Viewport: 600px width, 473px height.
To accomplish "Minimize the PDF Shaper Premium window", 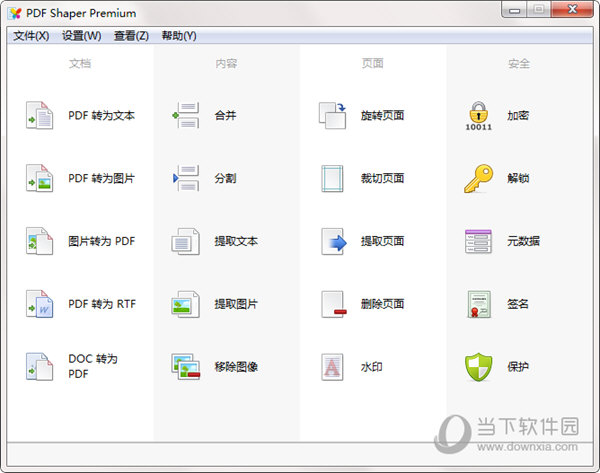I will coord(514,10).
